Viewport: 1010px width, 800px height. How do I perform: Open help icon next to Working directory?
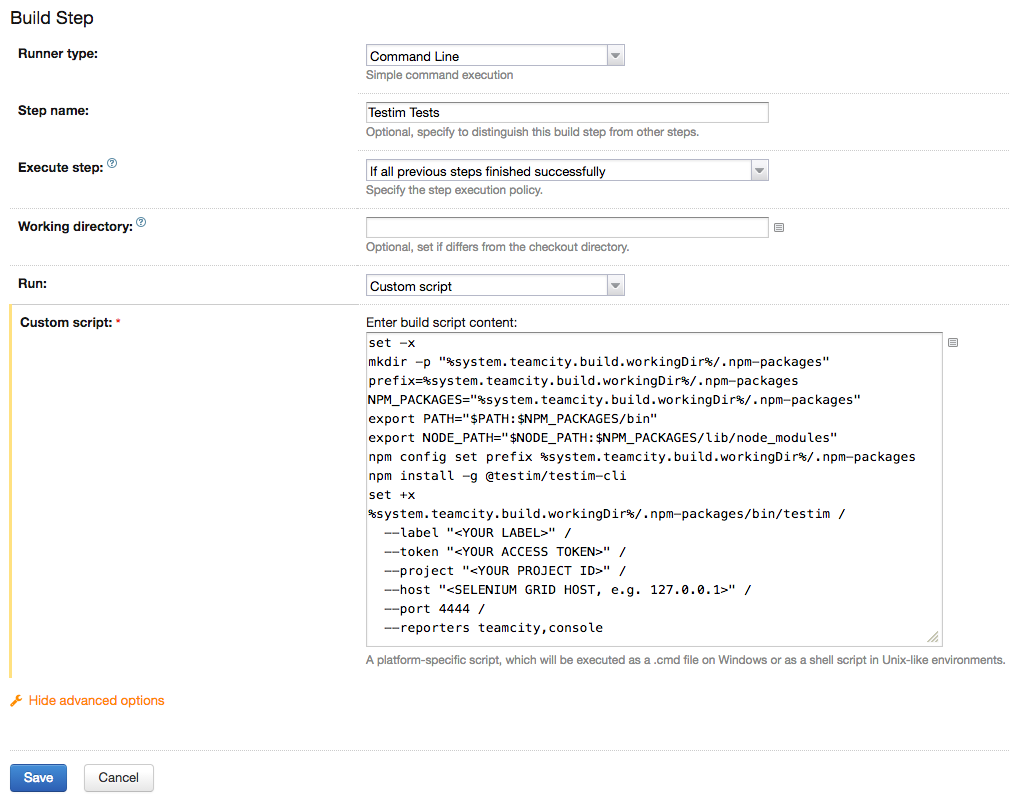[141, 222]
